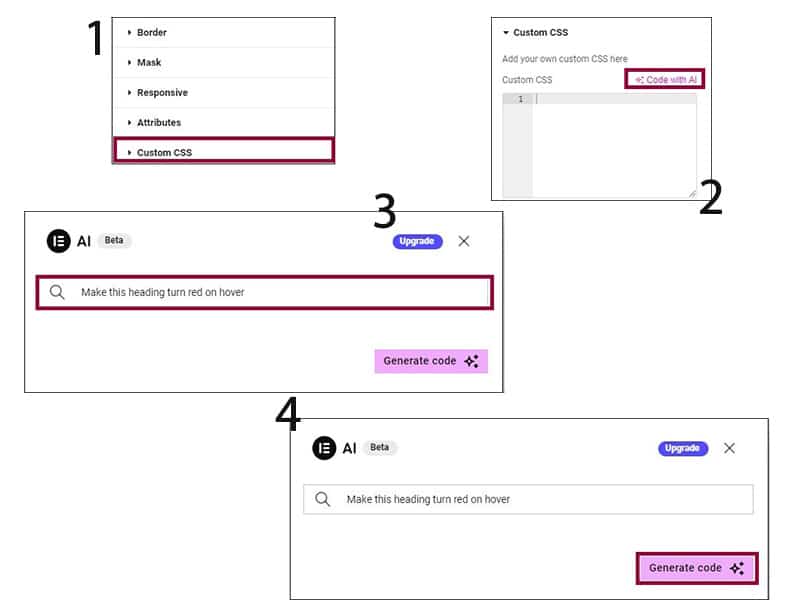Collapse the open Custom CSS panel arrow
Screen dimensions: 800x600
506,33
